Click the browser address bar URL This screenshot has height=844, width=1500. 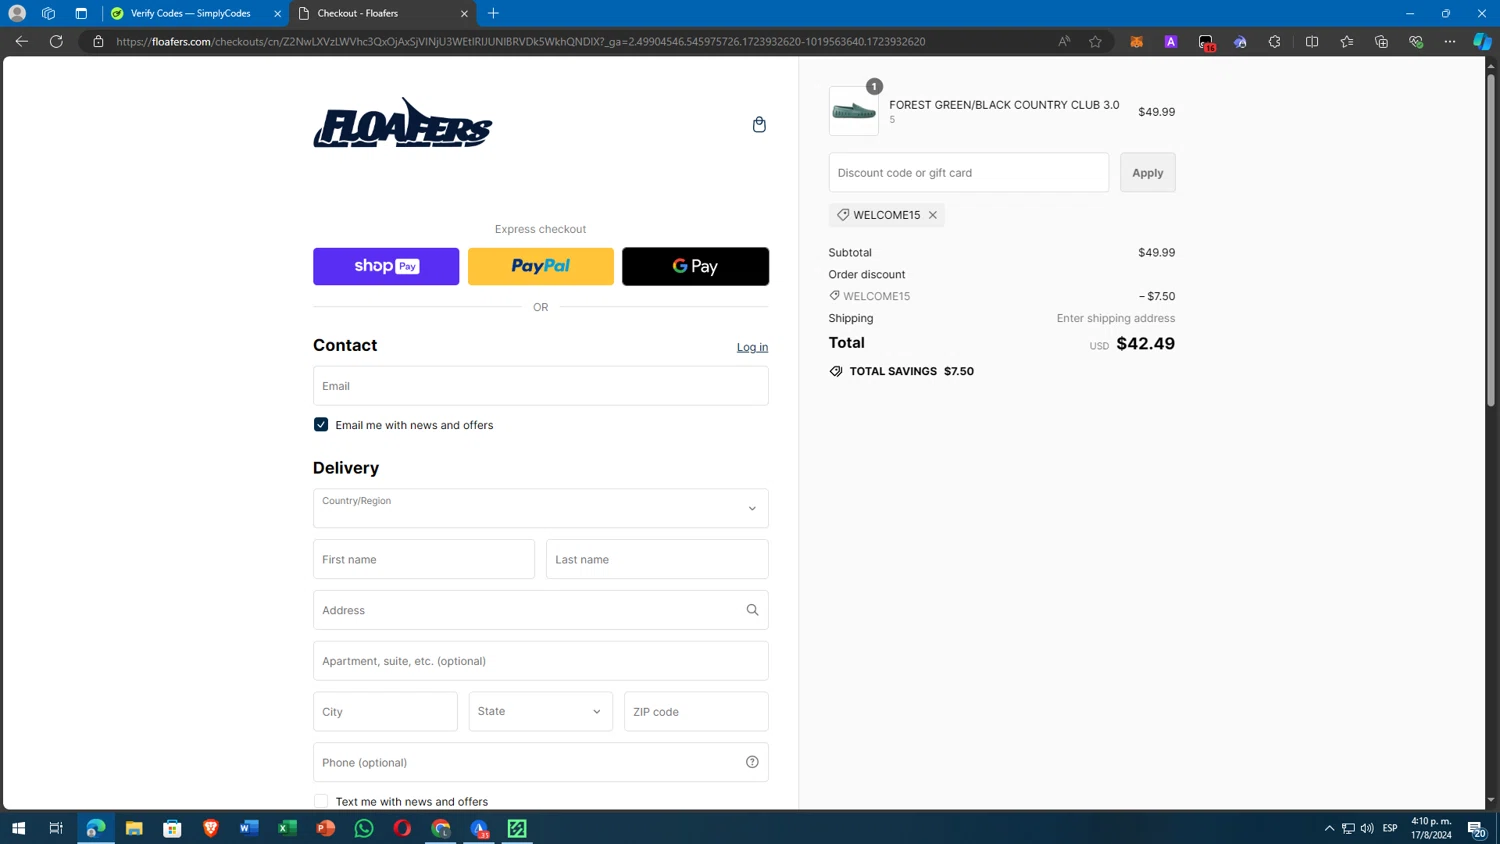(520, 42)
